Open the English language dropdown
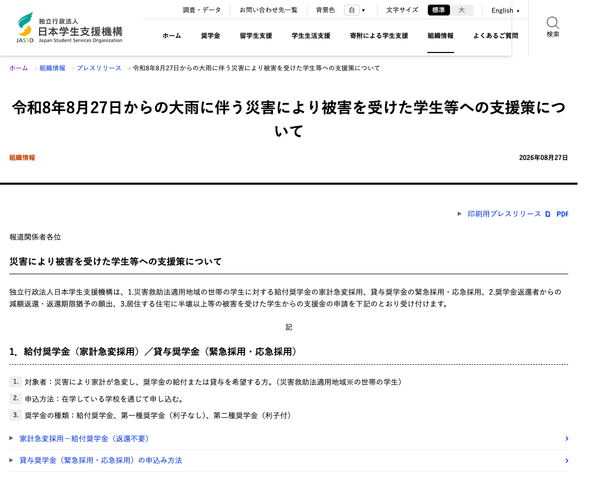The height and width of the screenshot is (480, 596). coord(505,11)
